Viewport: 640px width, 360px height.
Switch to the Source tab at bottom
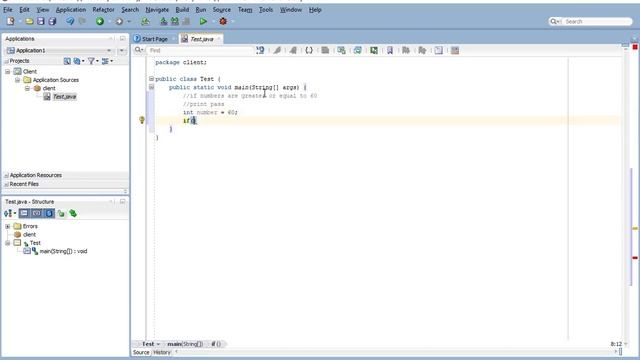(x=141, y=352)
